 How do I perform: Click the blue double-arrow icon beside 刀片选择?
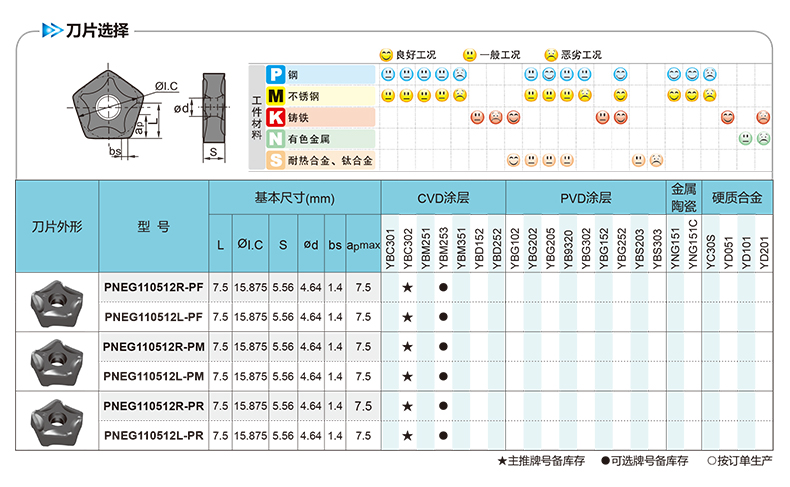pyautogui.click(x=52, y=30)
